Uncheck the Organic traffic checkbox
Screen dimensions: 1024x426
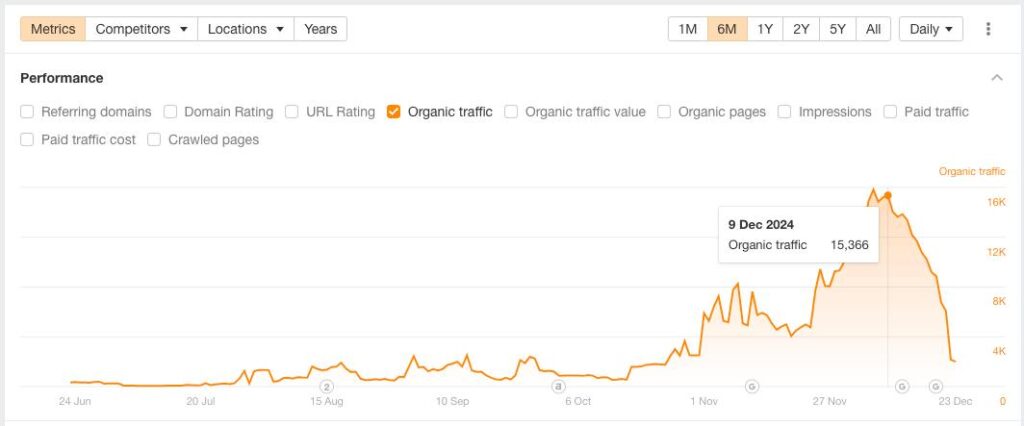(394, 112)
